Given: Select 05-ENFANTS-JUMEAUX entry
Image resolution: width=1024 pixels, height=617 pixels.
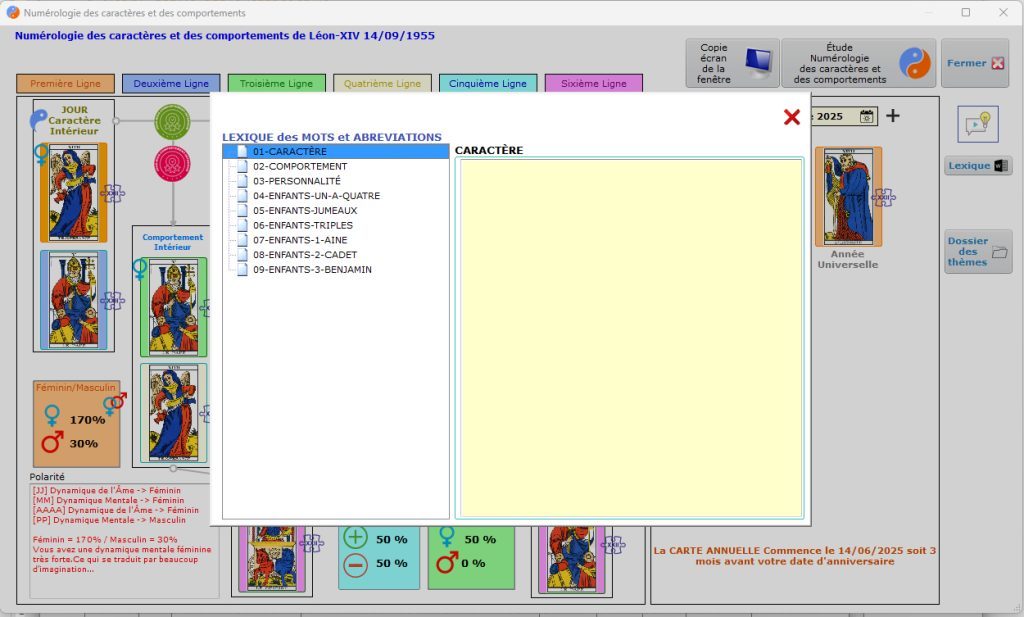Looking at the screenshot, I should (x=304, y=211).
